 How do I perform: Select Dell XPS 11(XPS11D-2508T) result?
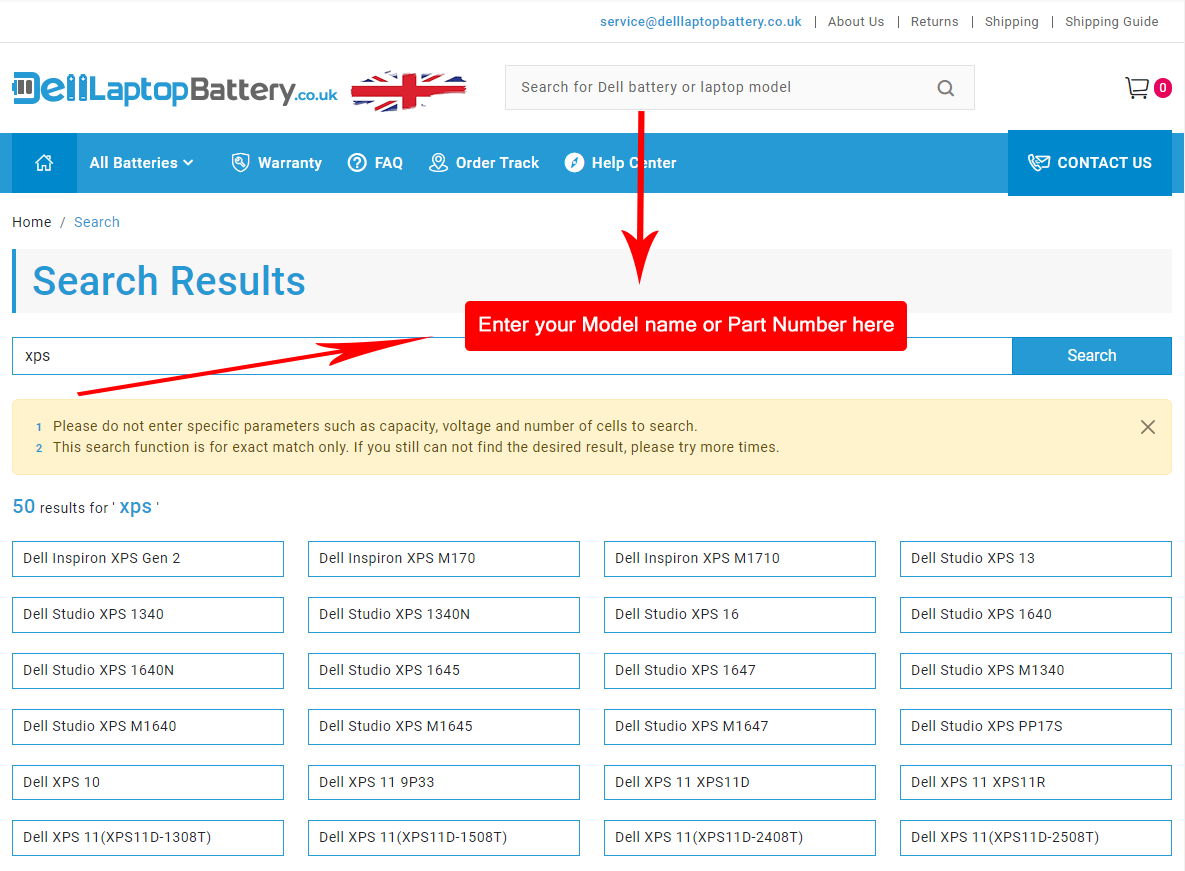pyautogui.click(x=1036, y=838)
